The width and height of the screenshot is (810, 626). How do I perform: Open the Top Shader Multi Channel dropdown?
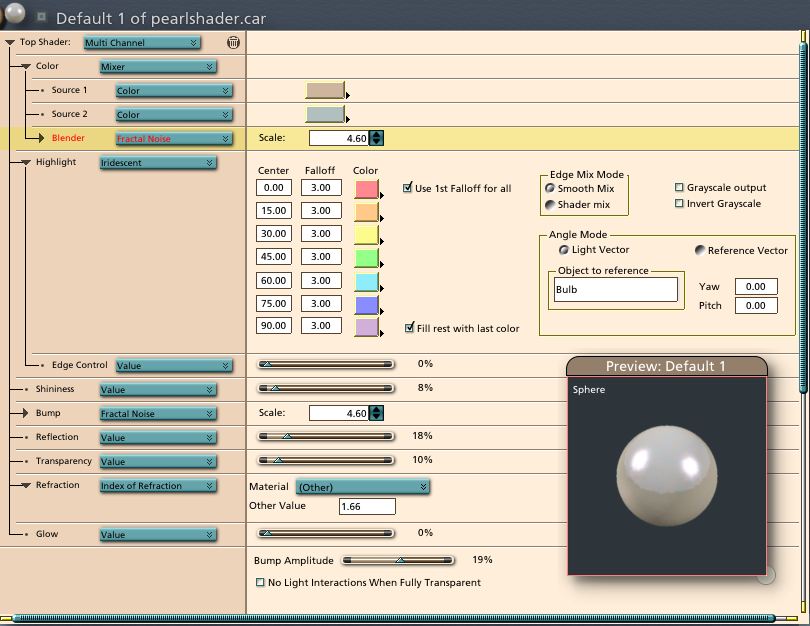142,43
